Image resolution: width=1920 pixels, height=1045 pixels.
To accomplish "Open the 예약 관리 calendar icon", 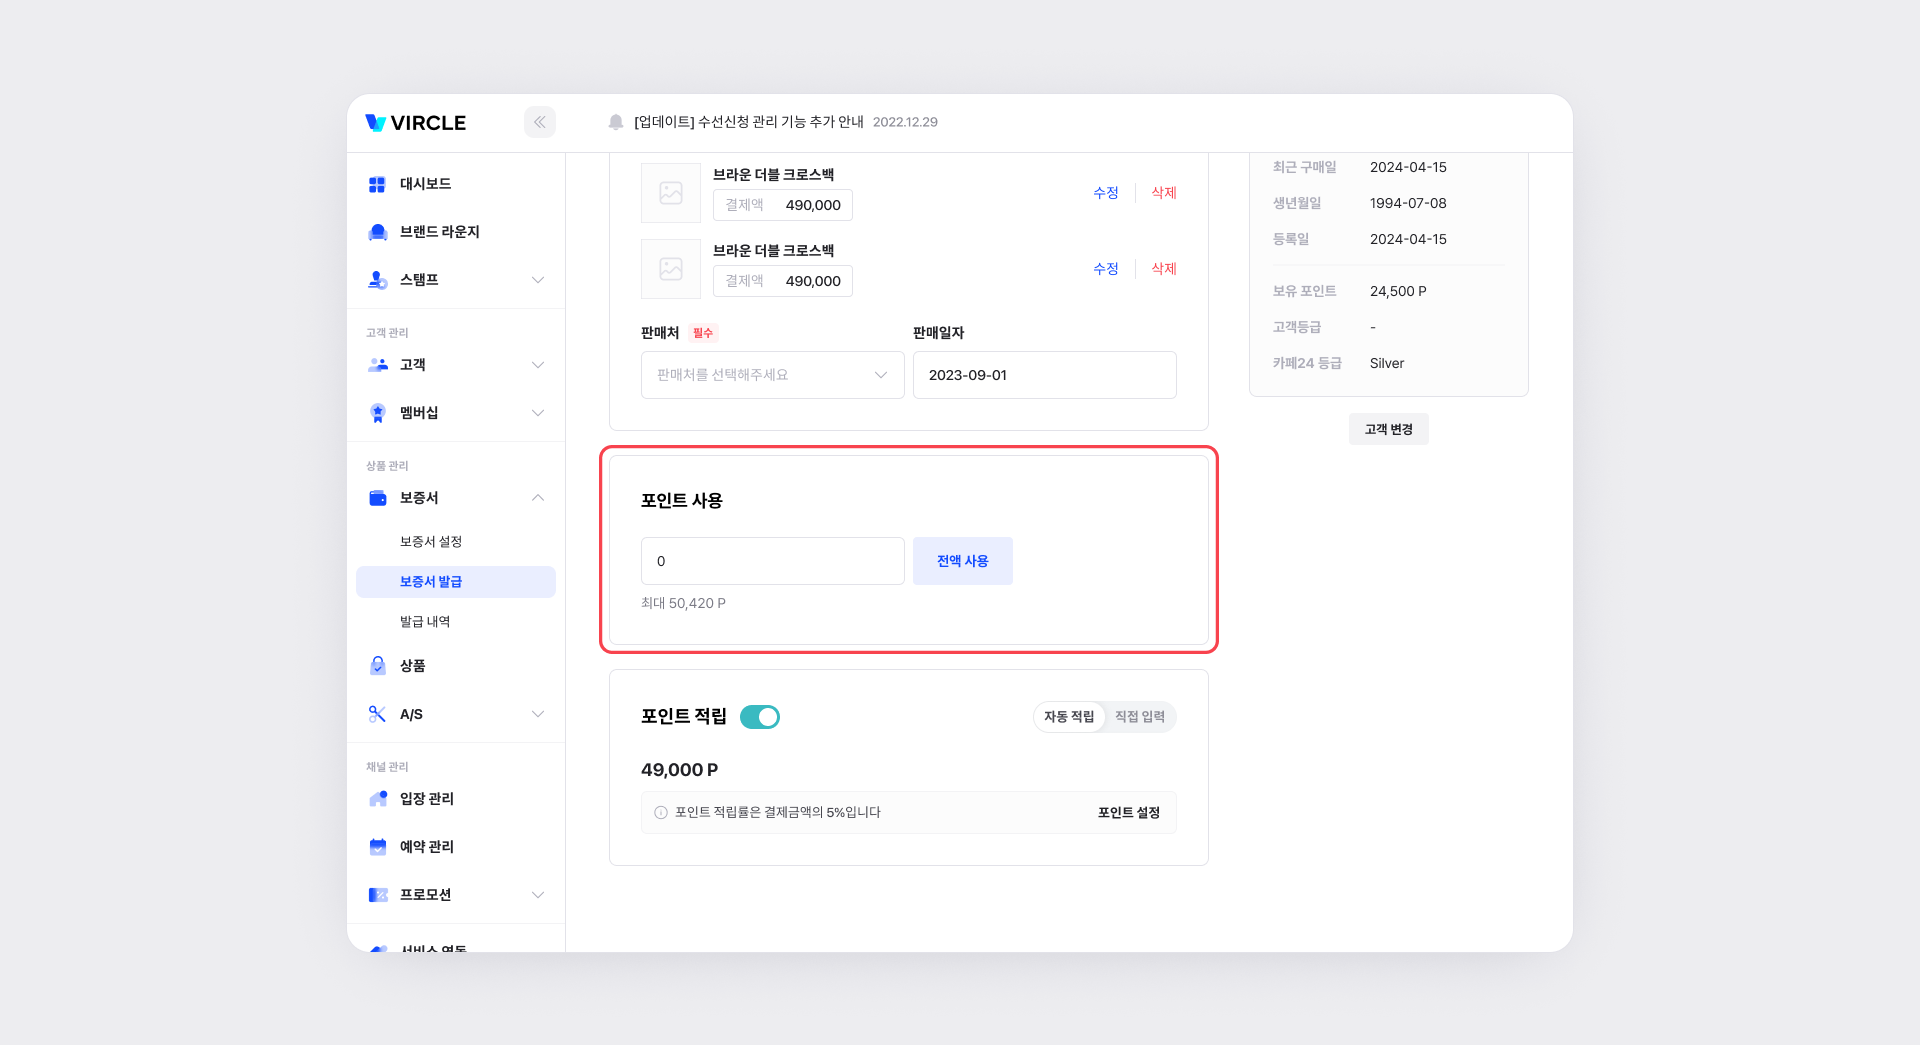I will coord(377,847).
